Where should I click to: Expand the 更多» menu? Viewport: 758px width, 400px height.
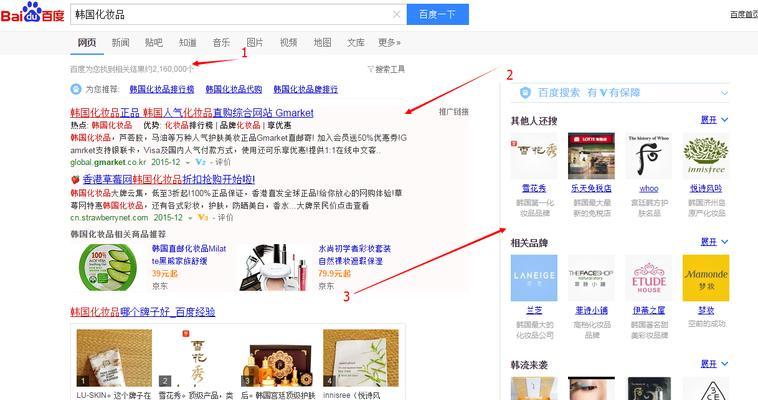pyautogui.click(x=389, y=43)
